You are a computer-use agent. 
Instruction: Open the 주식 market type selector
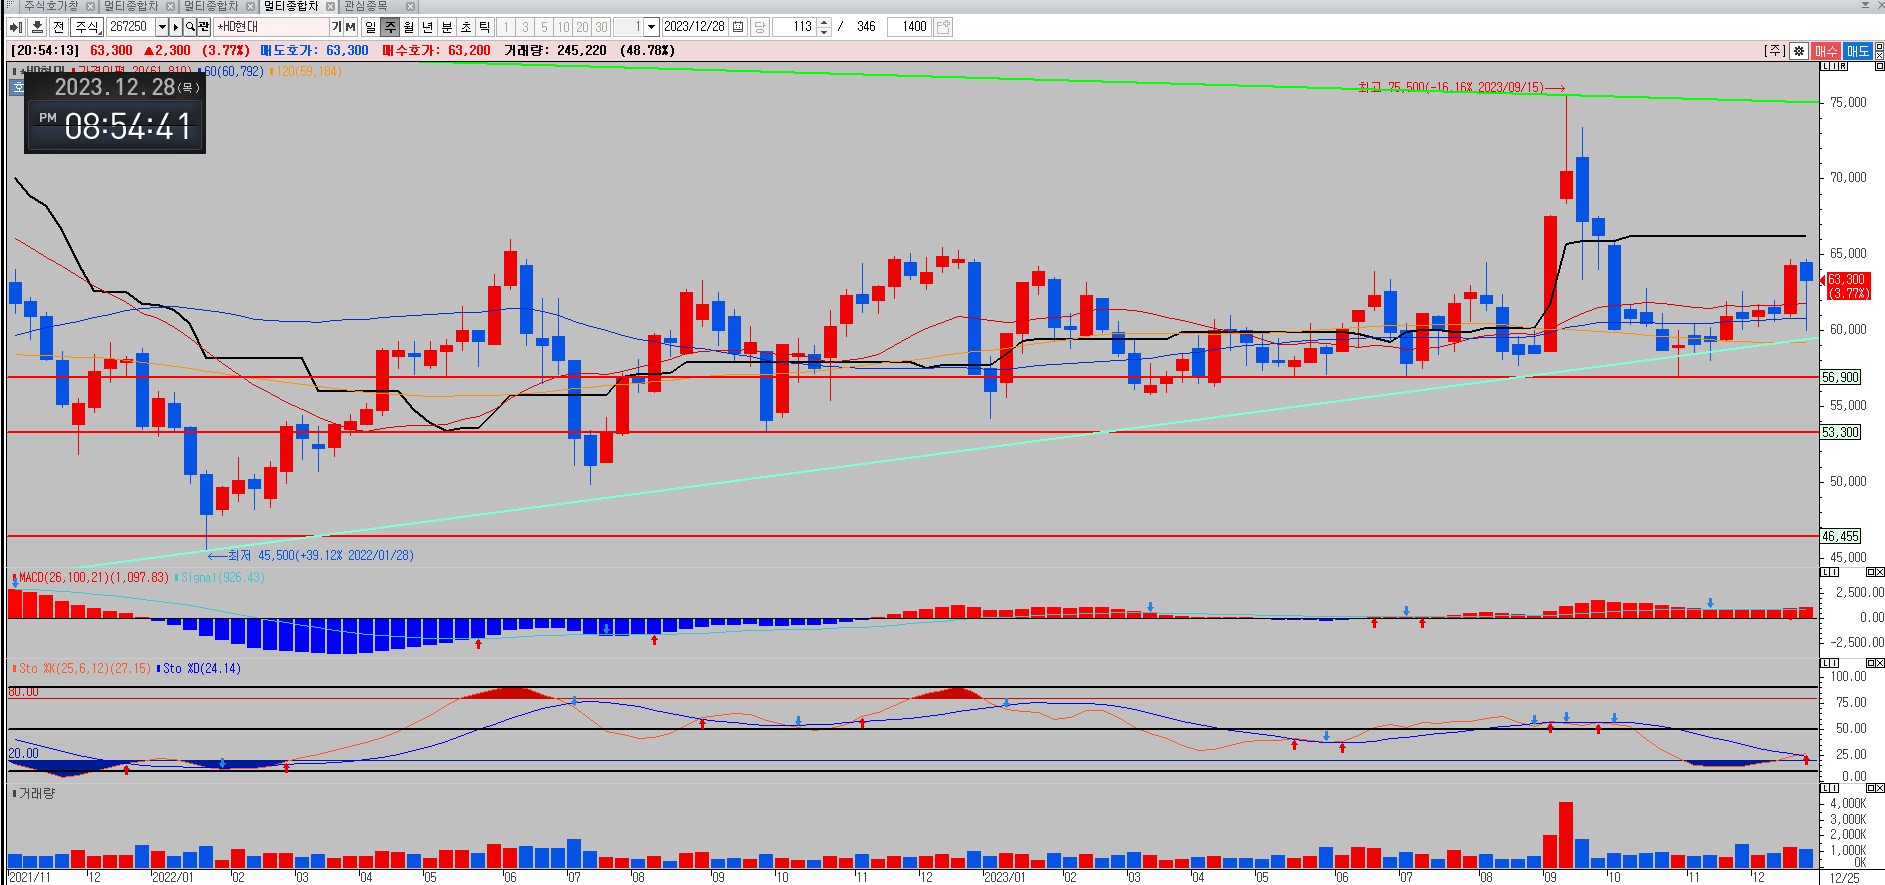88,27
